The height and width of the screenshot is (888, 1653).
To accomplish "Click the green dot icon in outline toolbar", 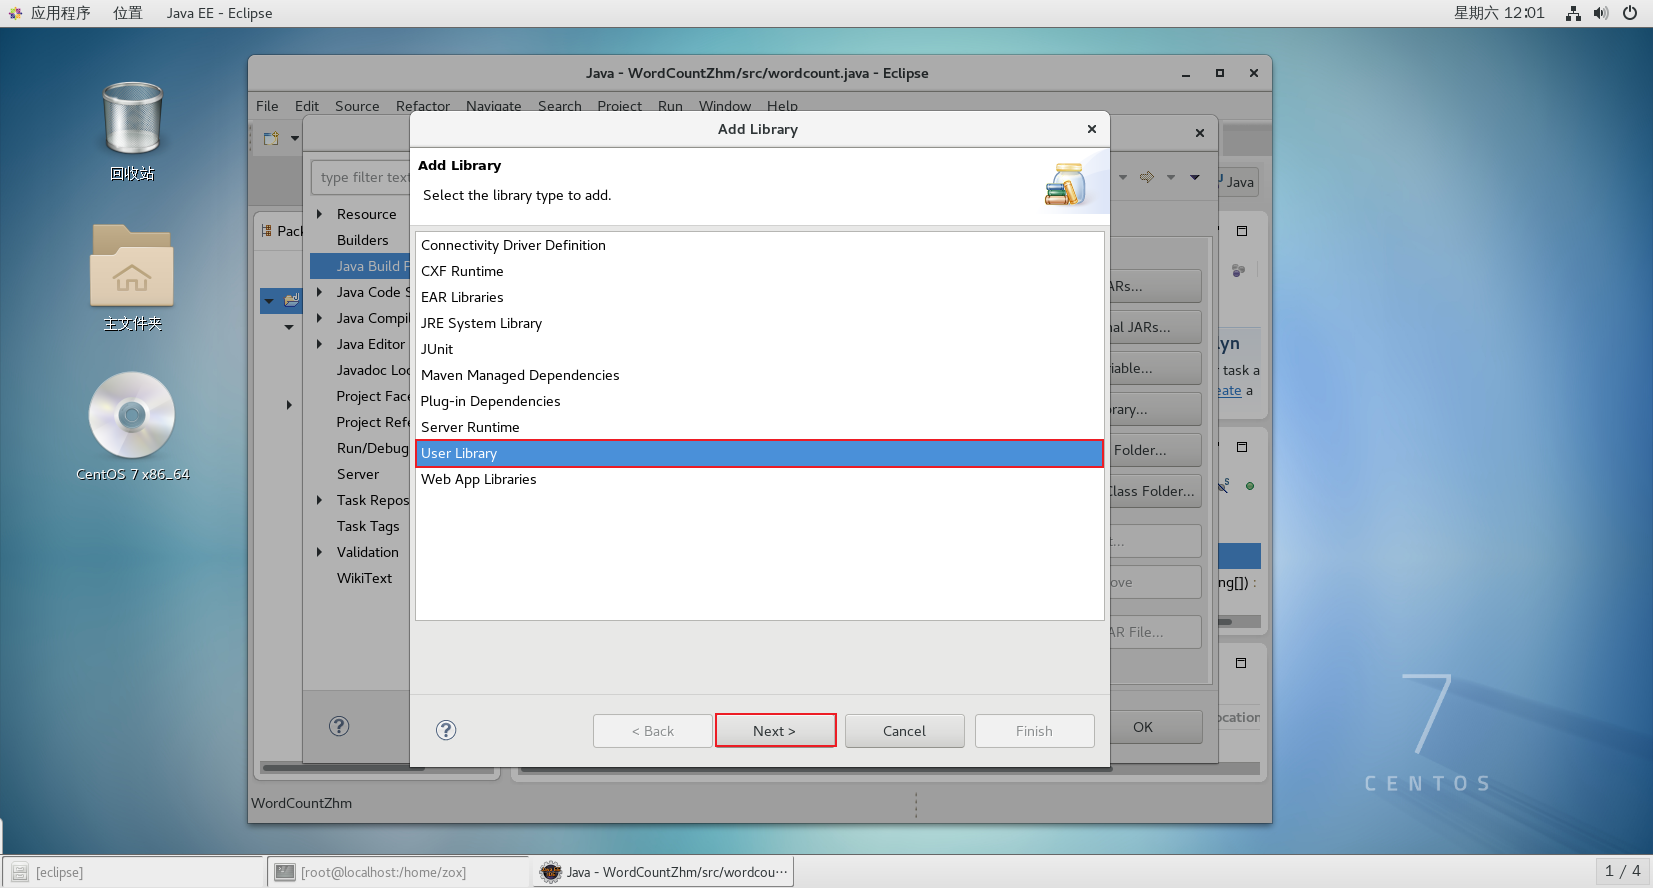I will coord(1250,486).
